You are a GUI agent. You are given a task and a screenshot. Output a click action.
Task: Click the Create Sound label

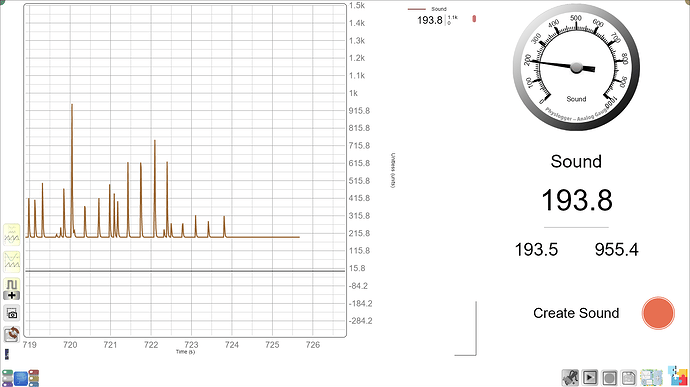pos(576,313)
